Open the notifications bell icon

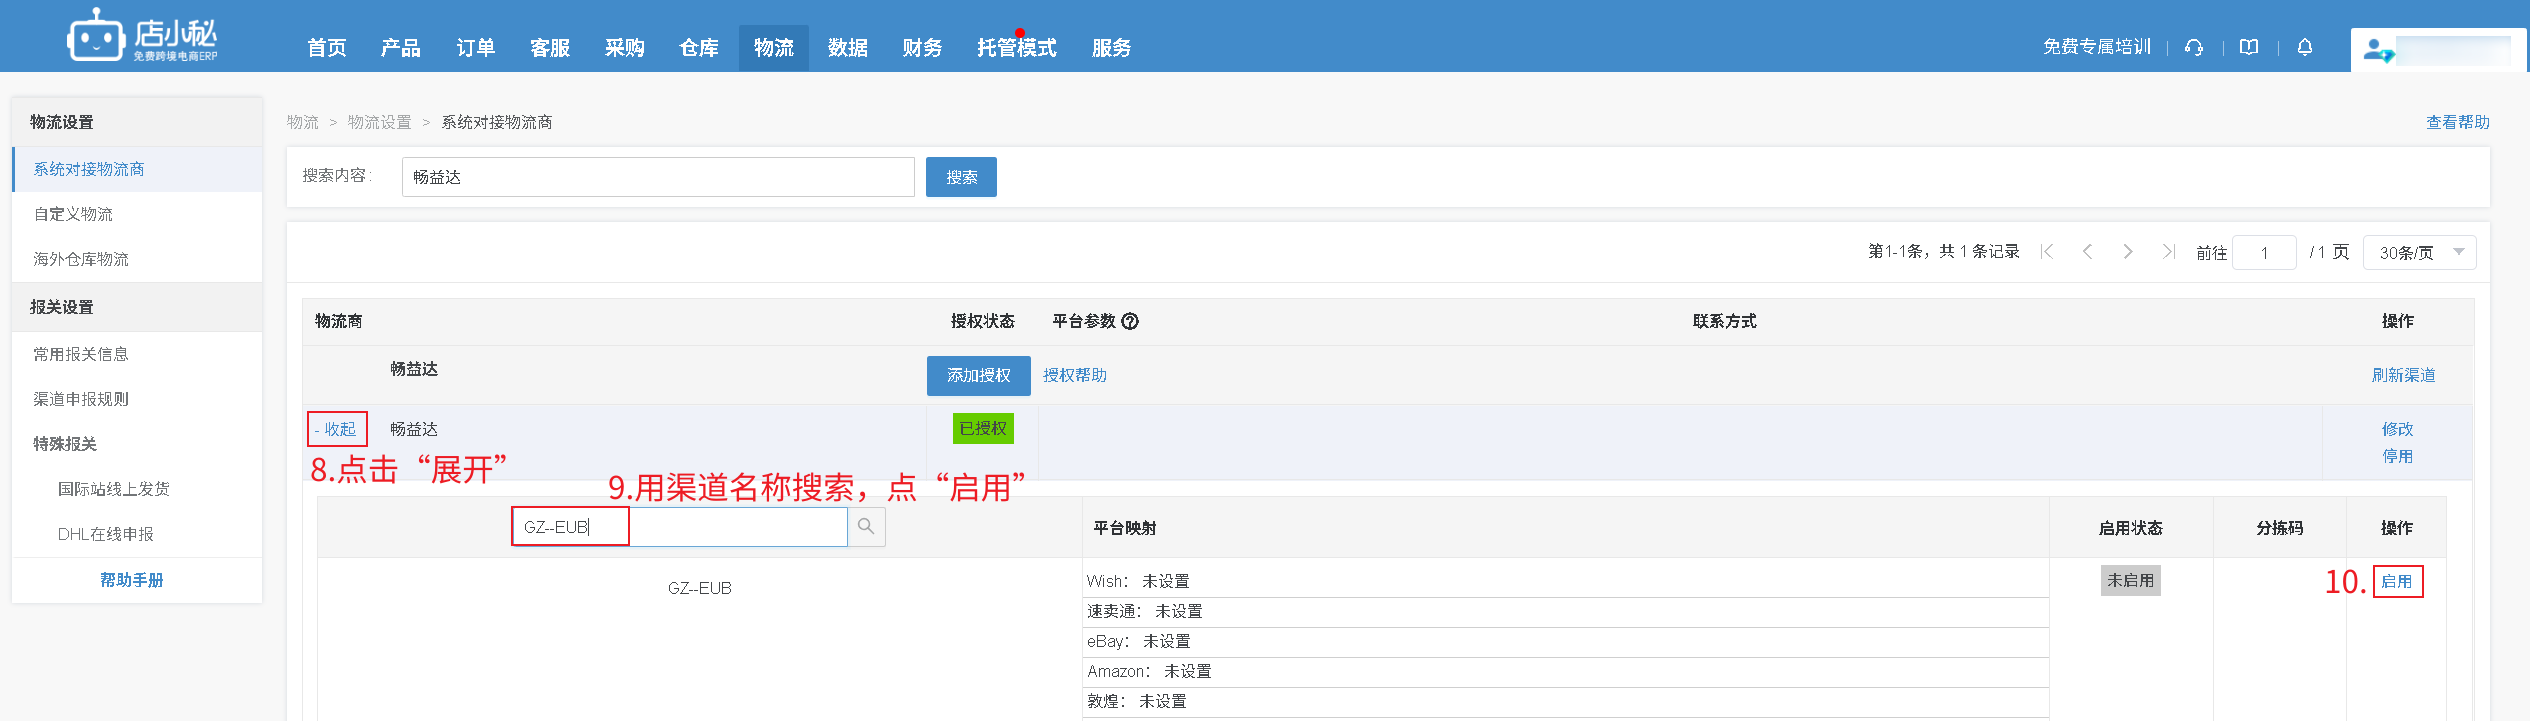pyautogui.click(x=2305, y=47)
